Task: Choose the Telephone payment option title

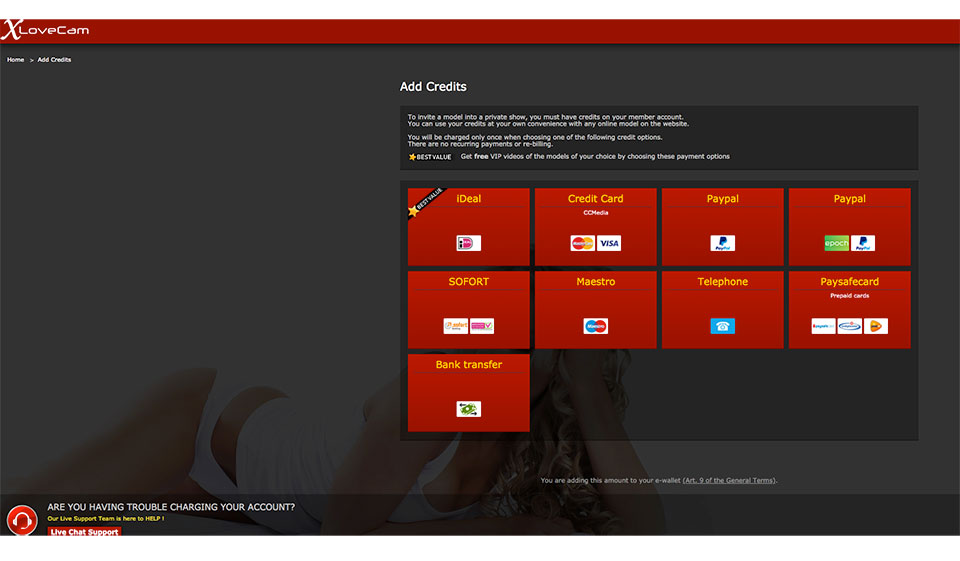Action: click(x=722, y=282)
